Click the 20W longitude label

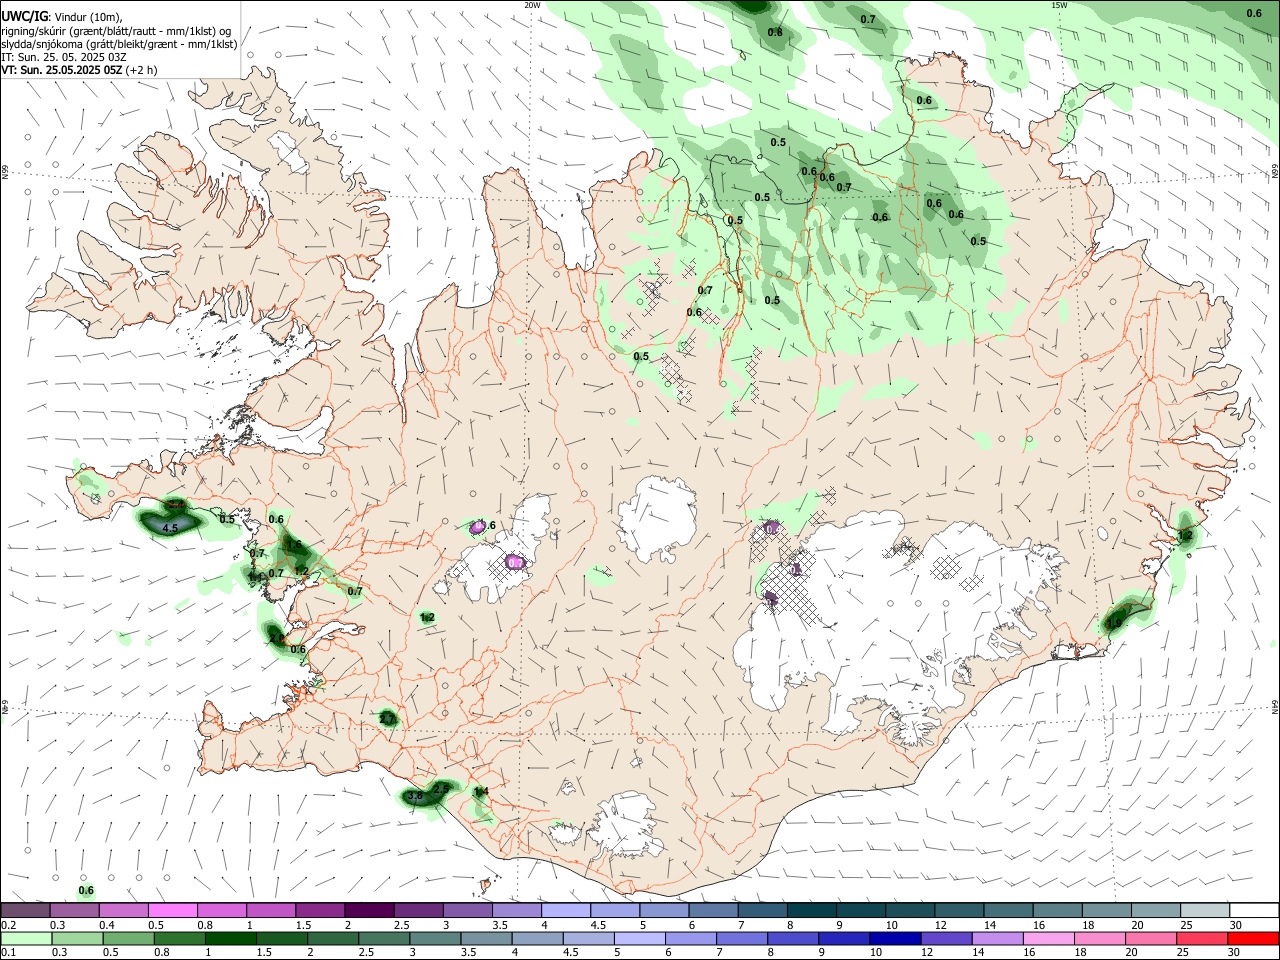pos(532,5)
